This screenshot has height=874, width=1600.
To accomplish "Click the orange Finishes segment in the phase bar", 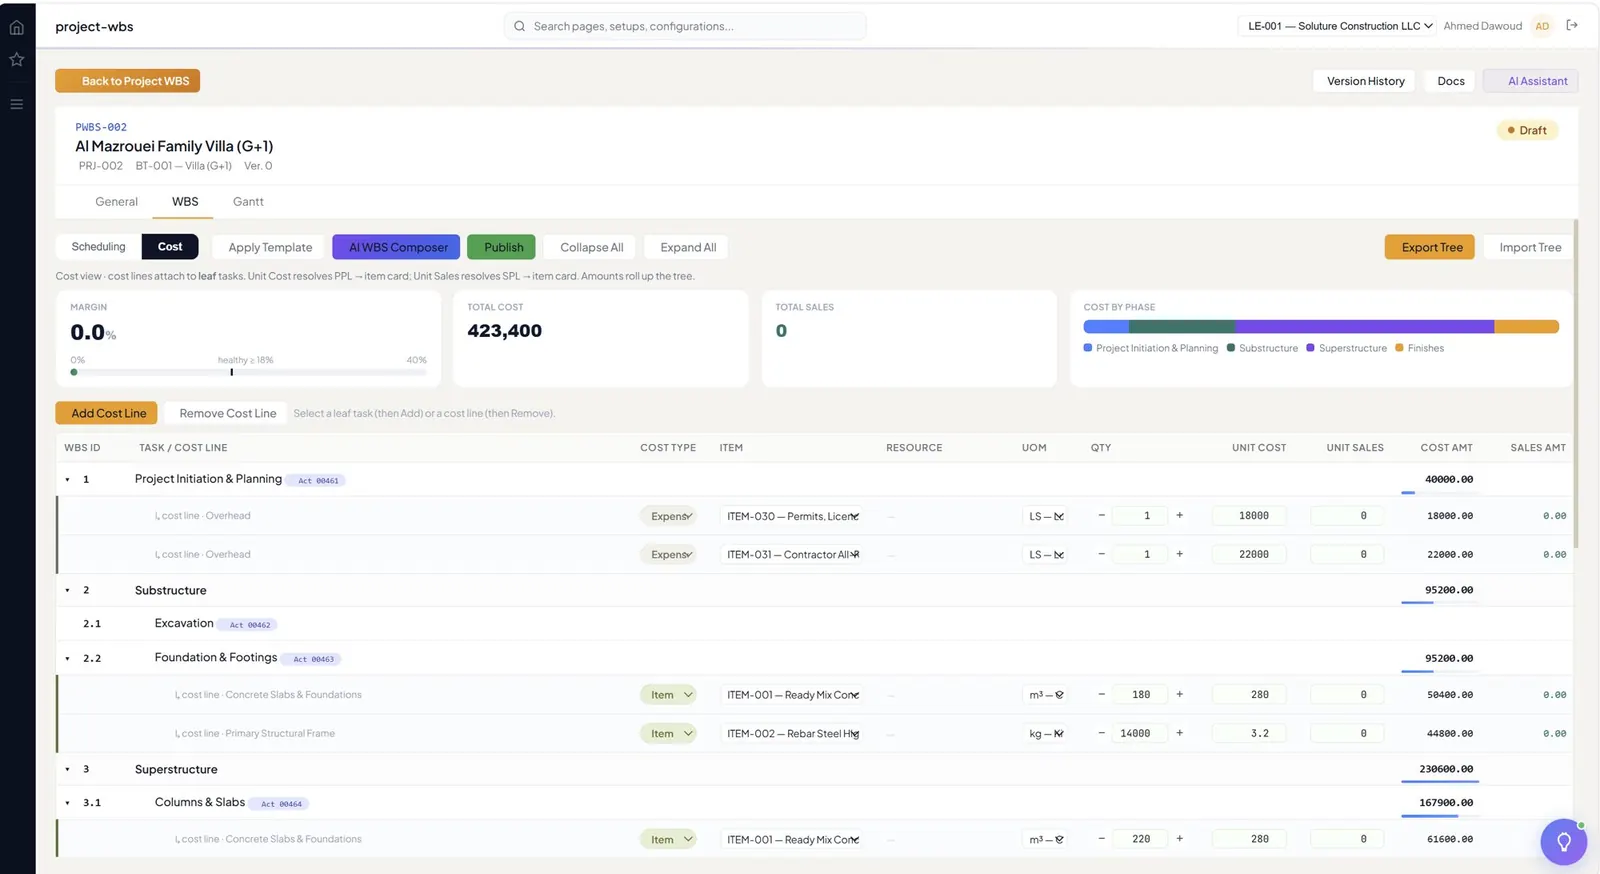I will click(x=1527, y=326).
